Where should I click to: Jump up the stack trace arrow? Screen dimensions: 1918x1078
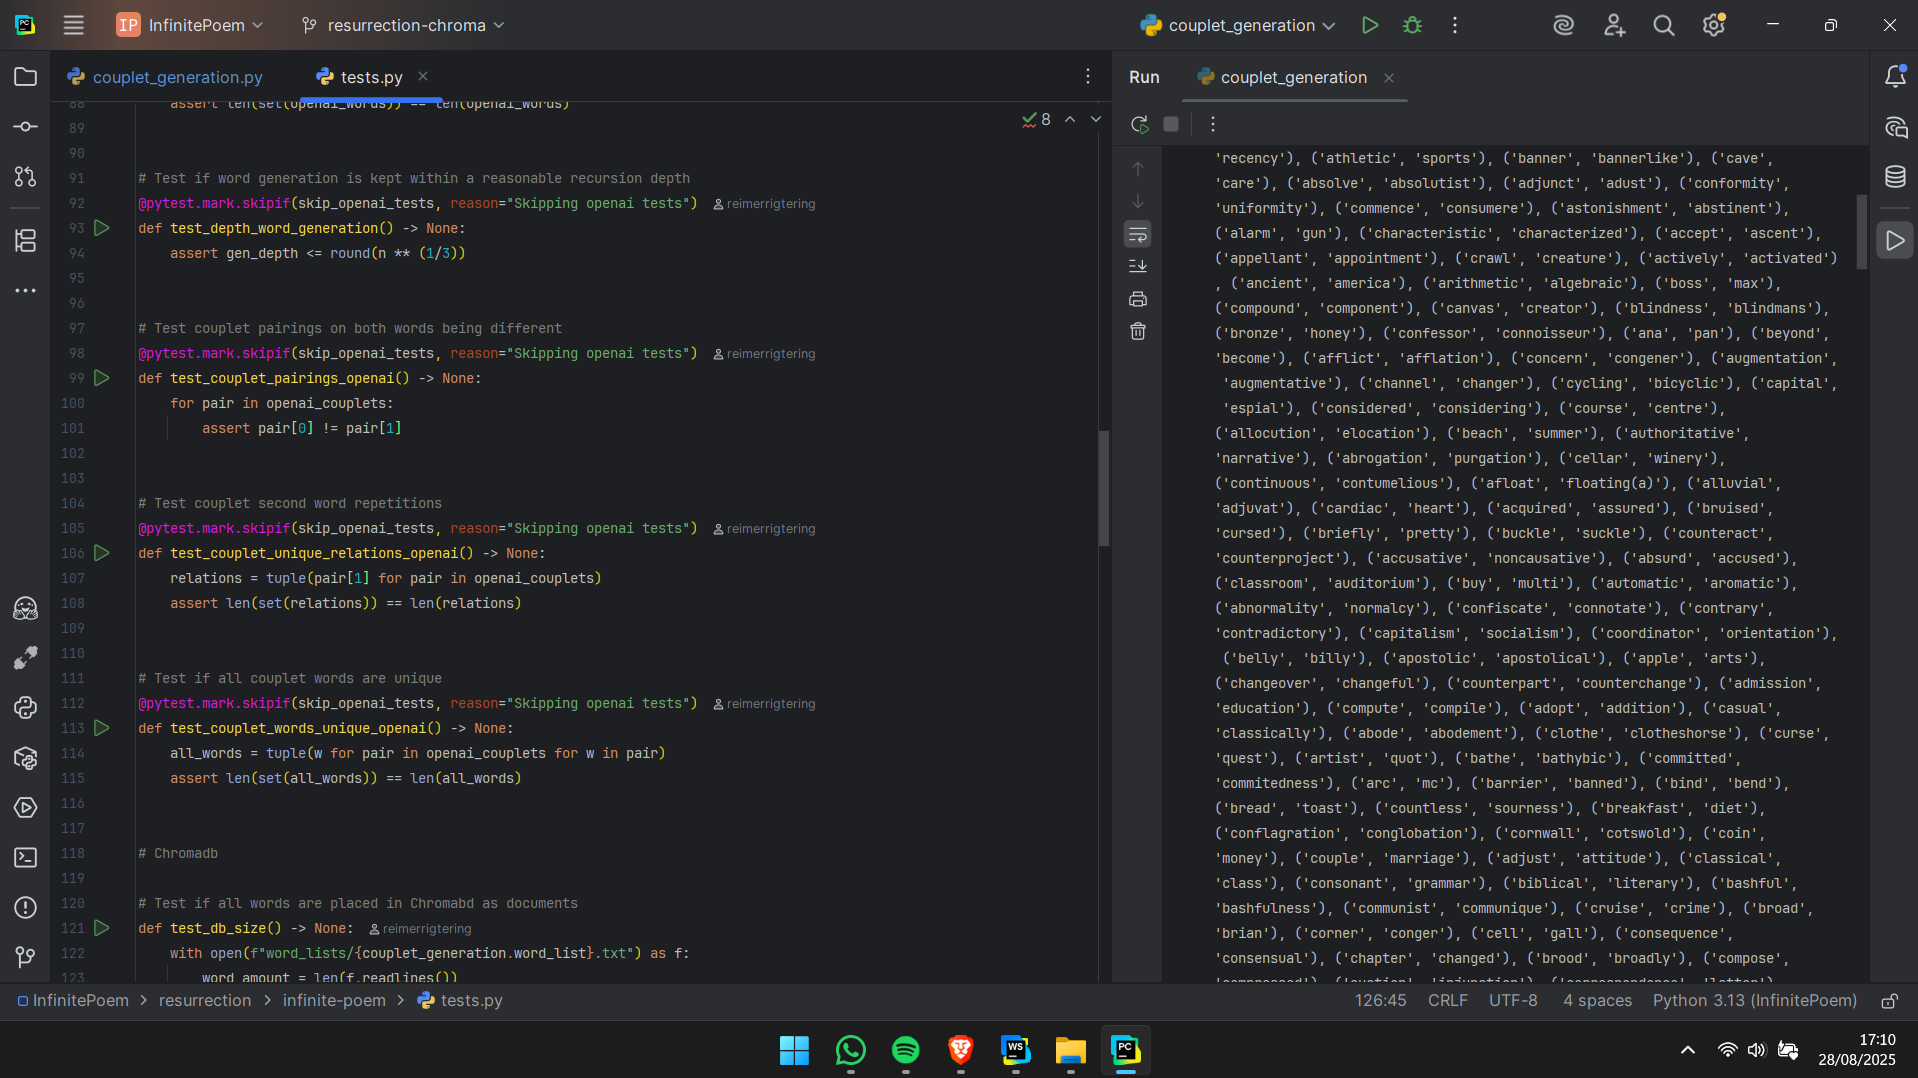coord(1138,169)
